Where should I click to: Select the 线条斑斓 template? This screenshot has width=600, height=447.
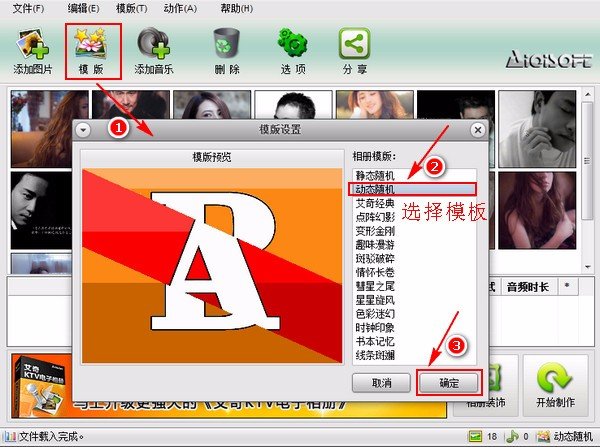(x=414, y=355)
